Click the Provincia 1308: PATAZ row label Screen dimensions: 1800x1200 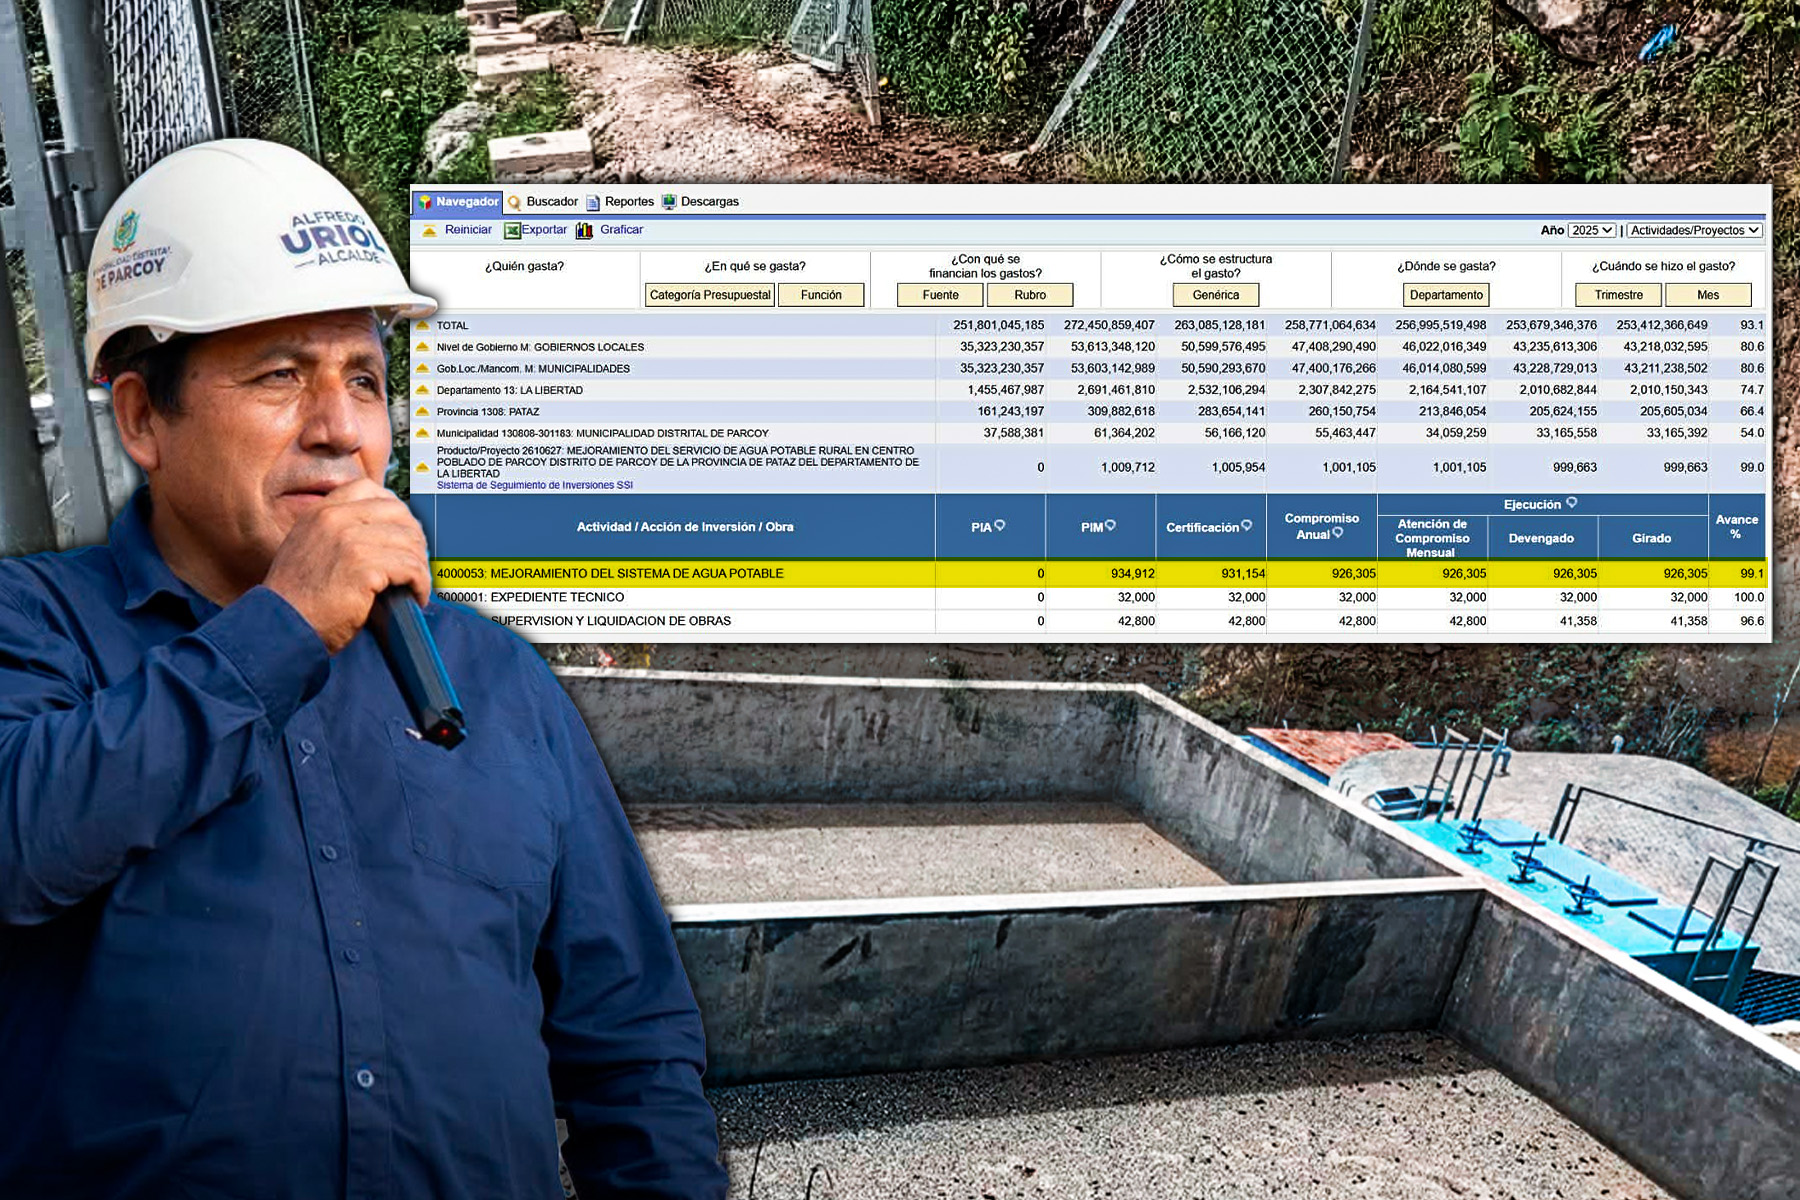[488, 412]
